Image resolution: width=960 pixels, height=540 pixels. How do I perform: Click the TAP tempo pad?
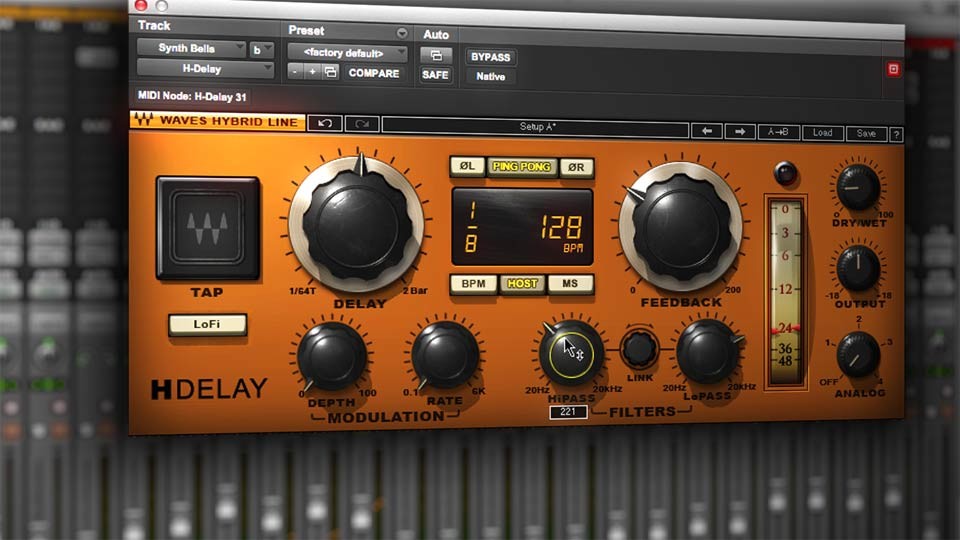[208, 228]
